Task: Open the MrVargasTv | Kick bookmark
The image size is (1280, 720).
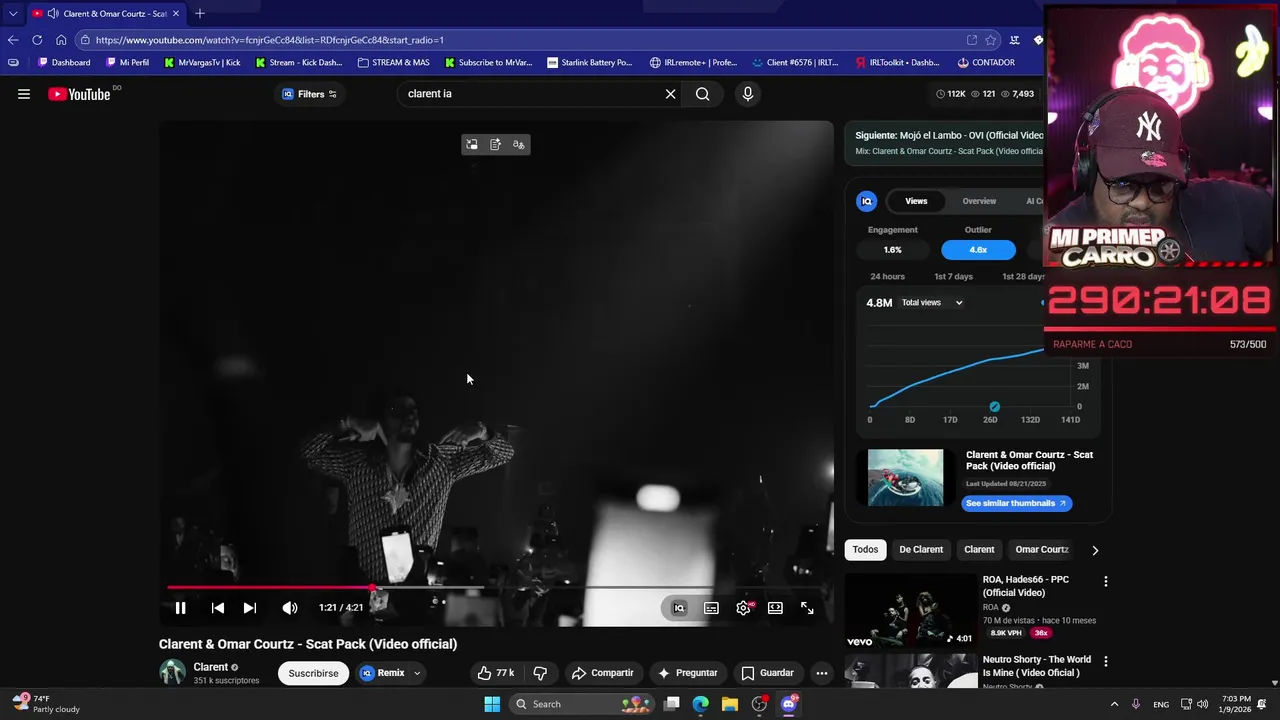Action: [201, 62]
